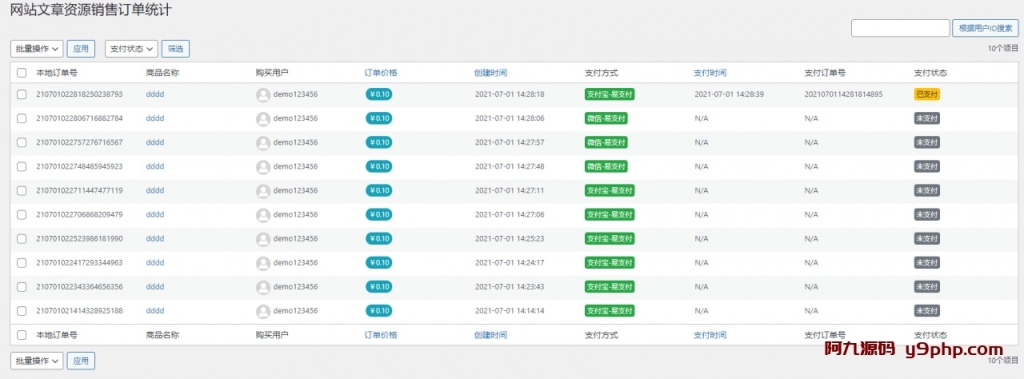Open product link dddd in the 14:27:11 row
Screen dimensions: 1024x379
pyautogui.click(x=155, y=191)
